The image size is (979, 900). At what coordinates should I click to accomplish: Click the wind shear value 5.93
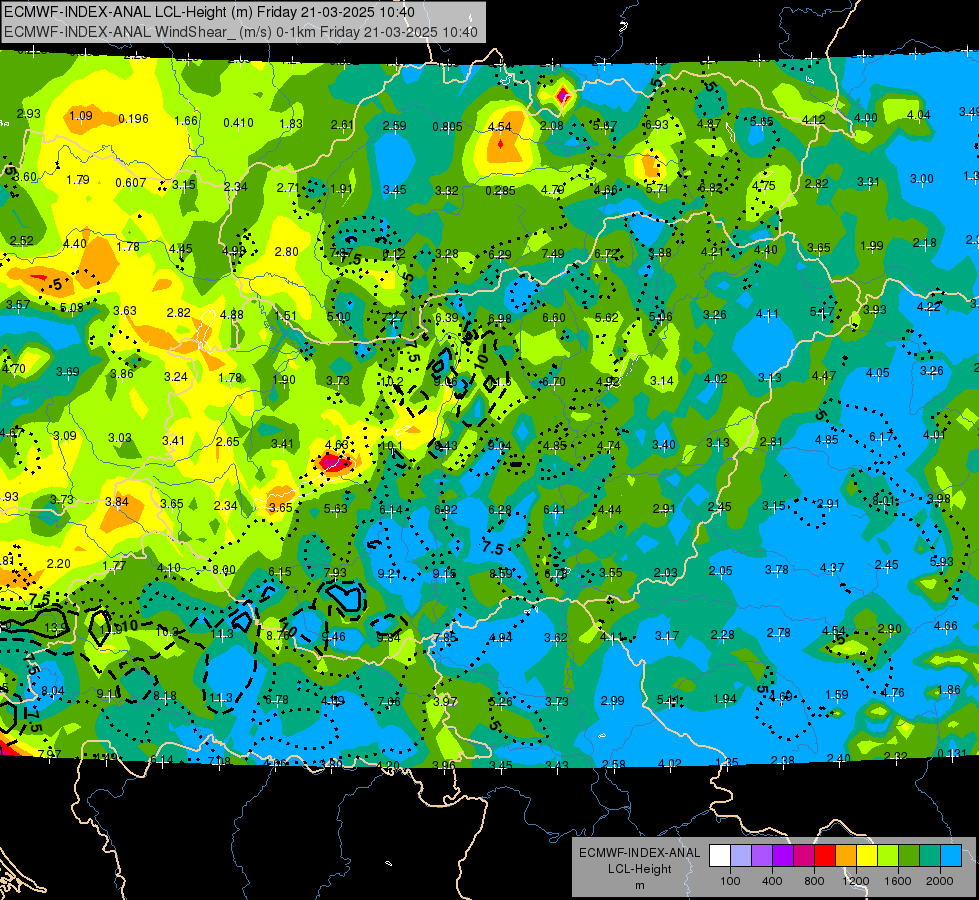coord(942,561)
